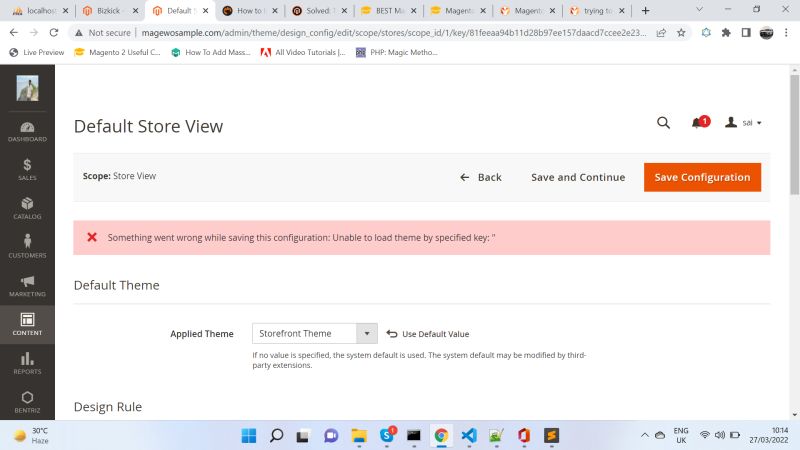Click Use Default Value link
800x450 pixels.
click(428, 334)
